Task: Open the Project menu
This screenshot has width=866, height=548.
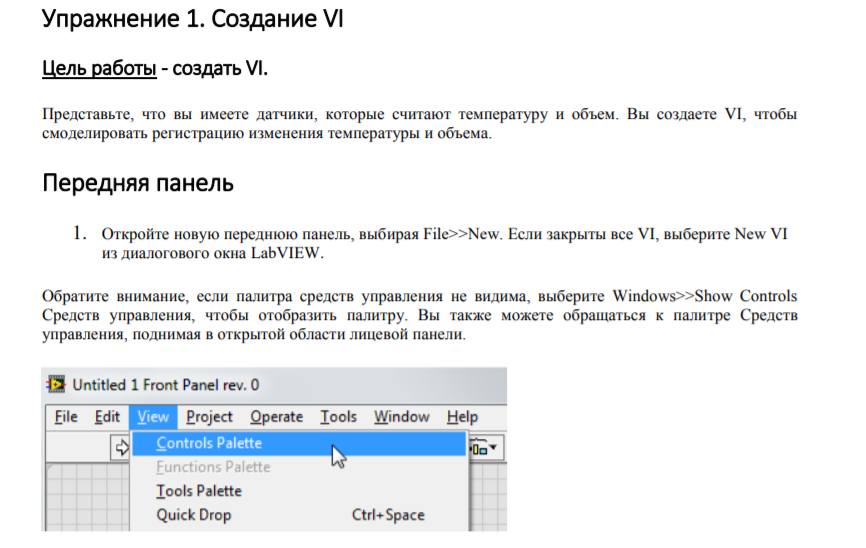Action: coord(209,417)
